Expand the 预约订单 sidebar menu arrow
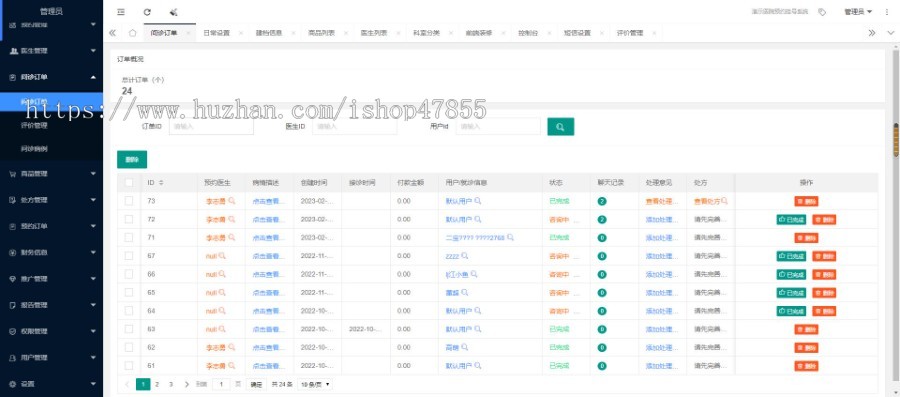The image size is (900, 397). tap(93, 226)
